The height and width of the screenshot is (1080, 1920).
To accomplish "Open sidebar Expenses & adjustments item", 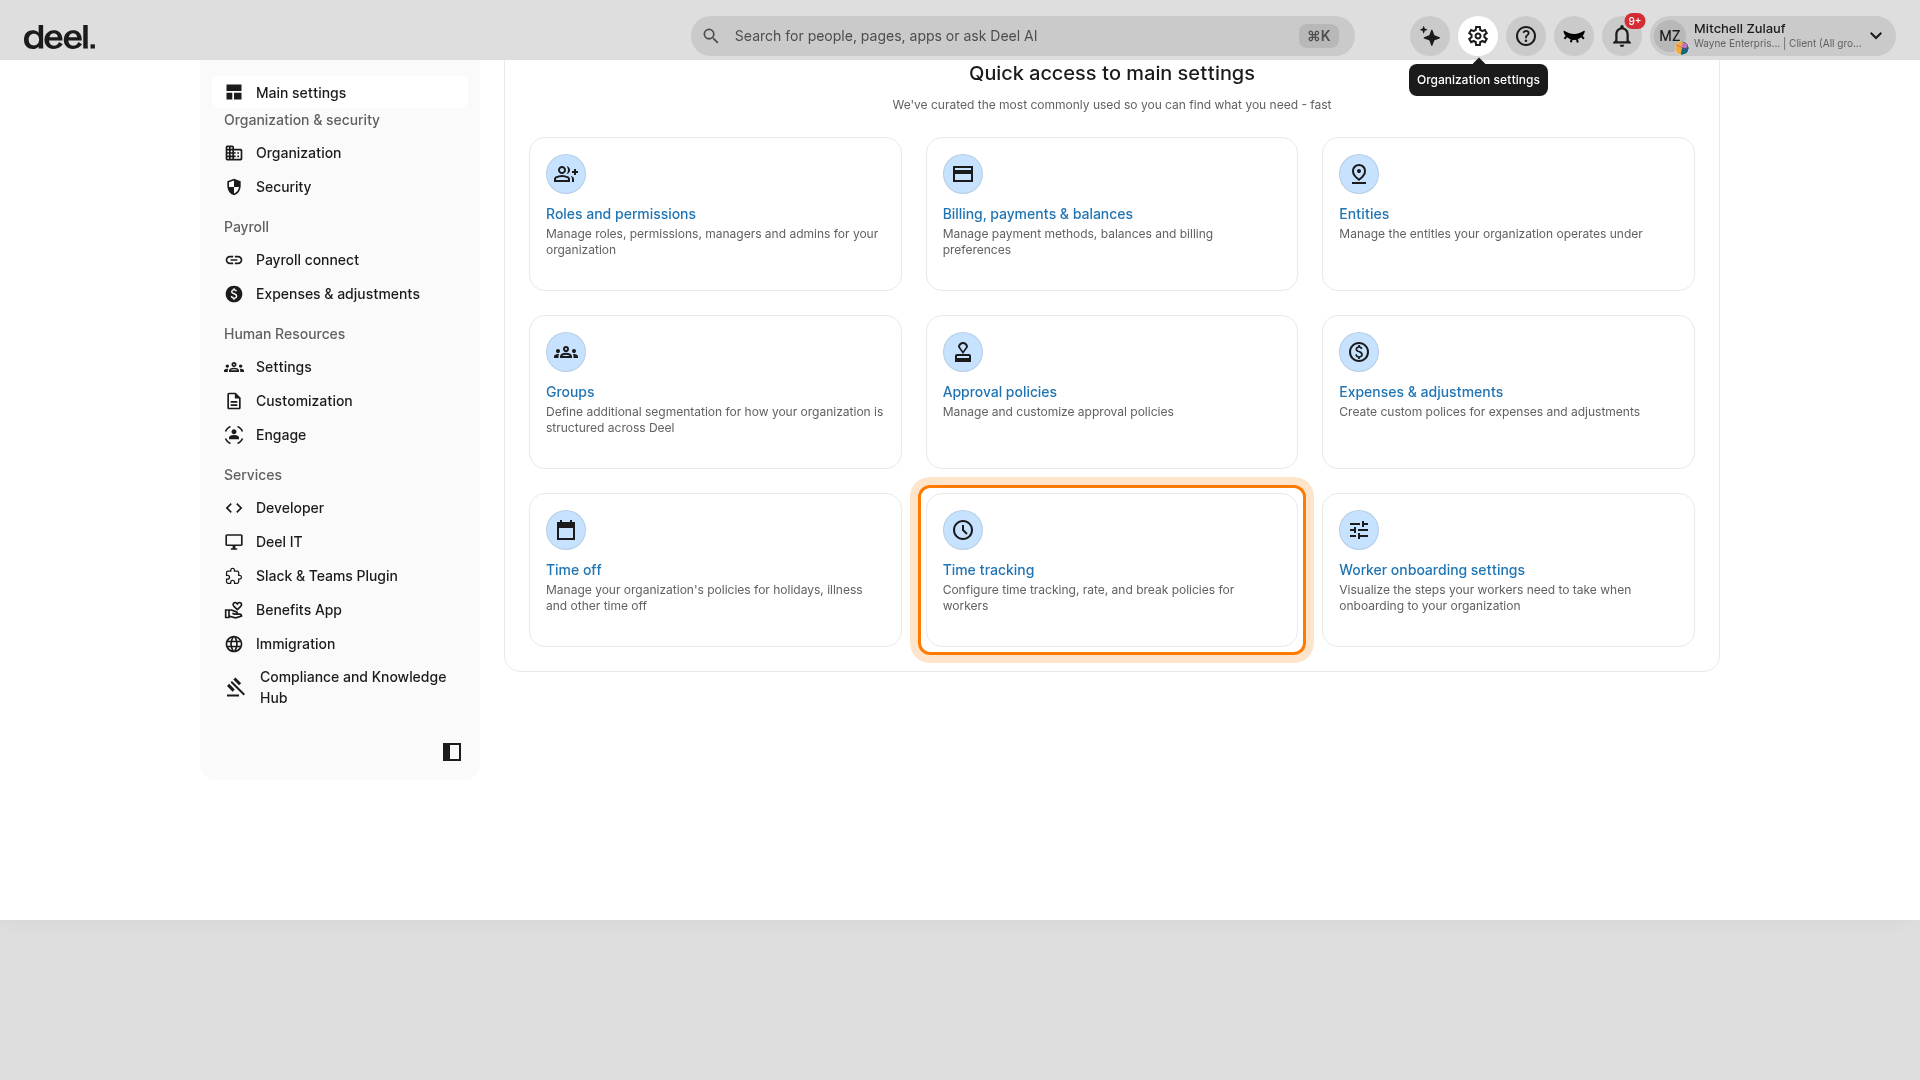I will tap(340, 294).
